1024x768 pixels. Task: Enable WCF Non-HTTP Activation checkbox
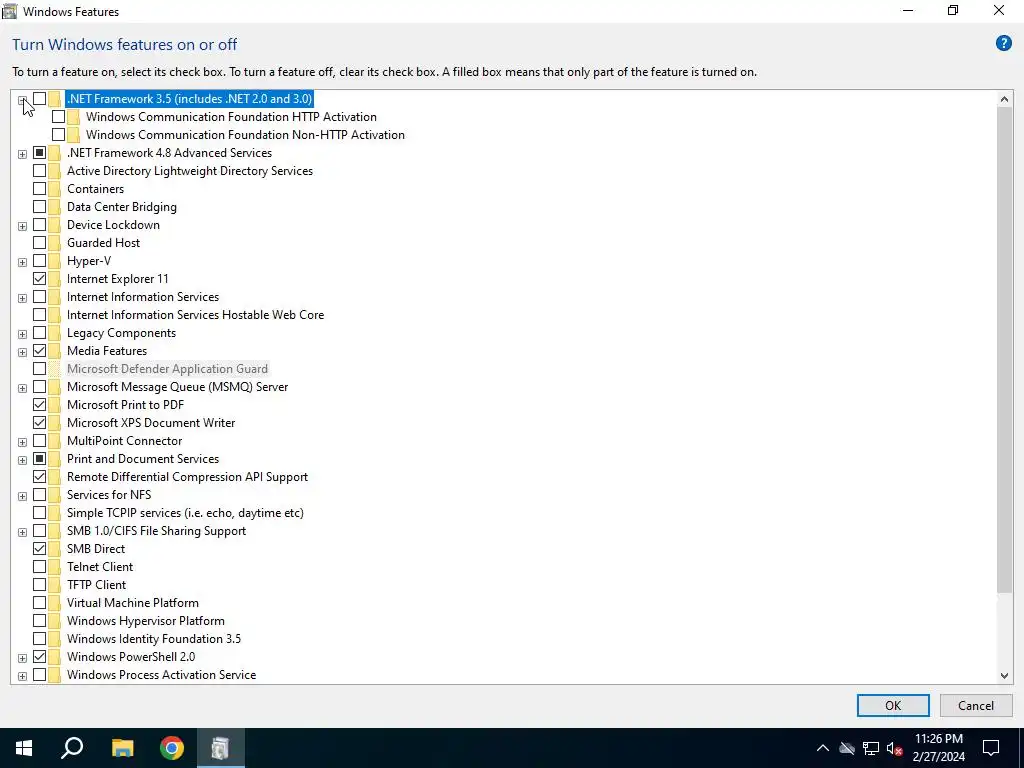(59, 135)
